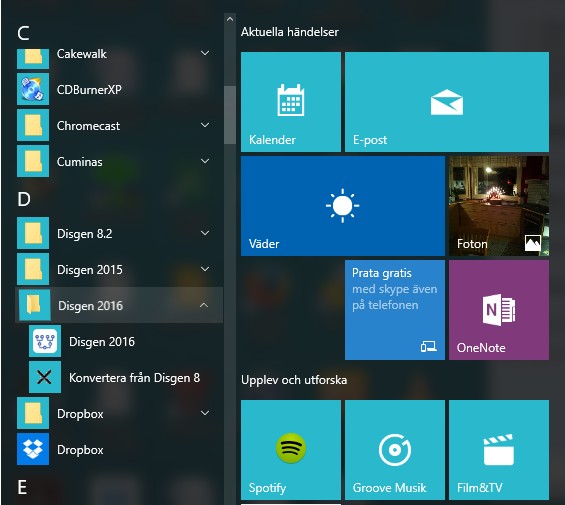Open the Kalender tile
565x505 pixels.
coord(291,102)
